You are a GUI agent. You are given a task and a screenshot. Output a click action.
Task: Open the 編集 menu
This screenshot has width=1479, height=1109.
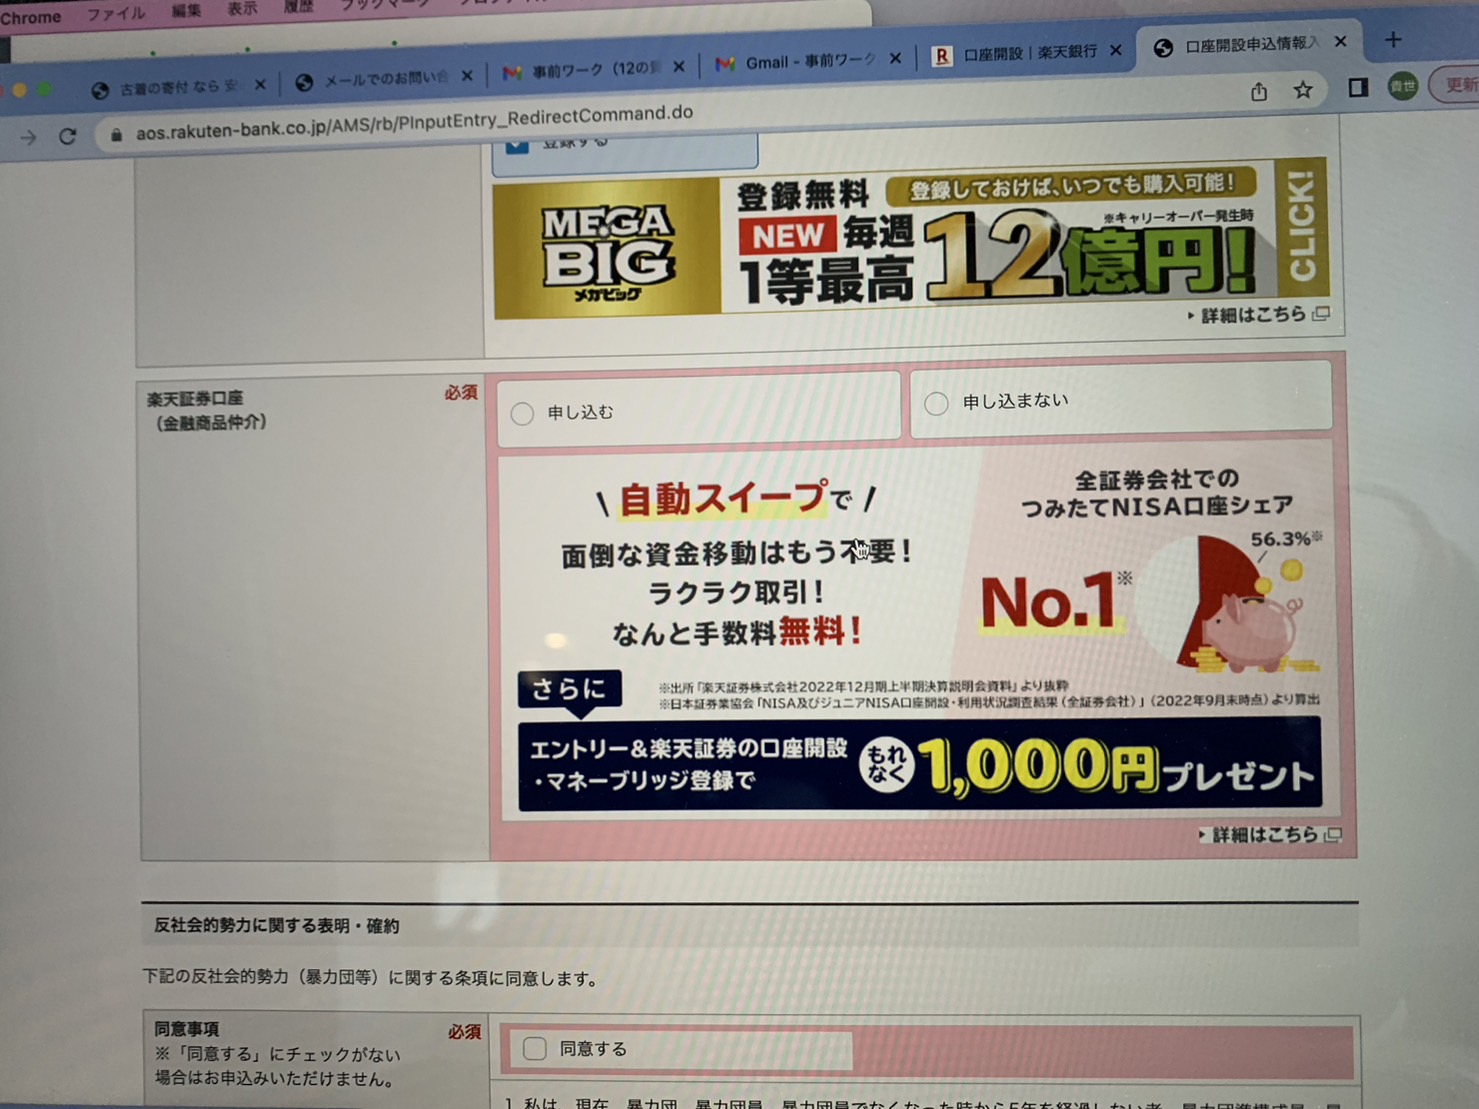(x=186, y=11)
